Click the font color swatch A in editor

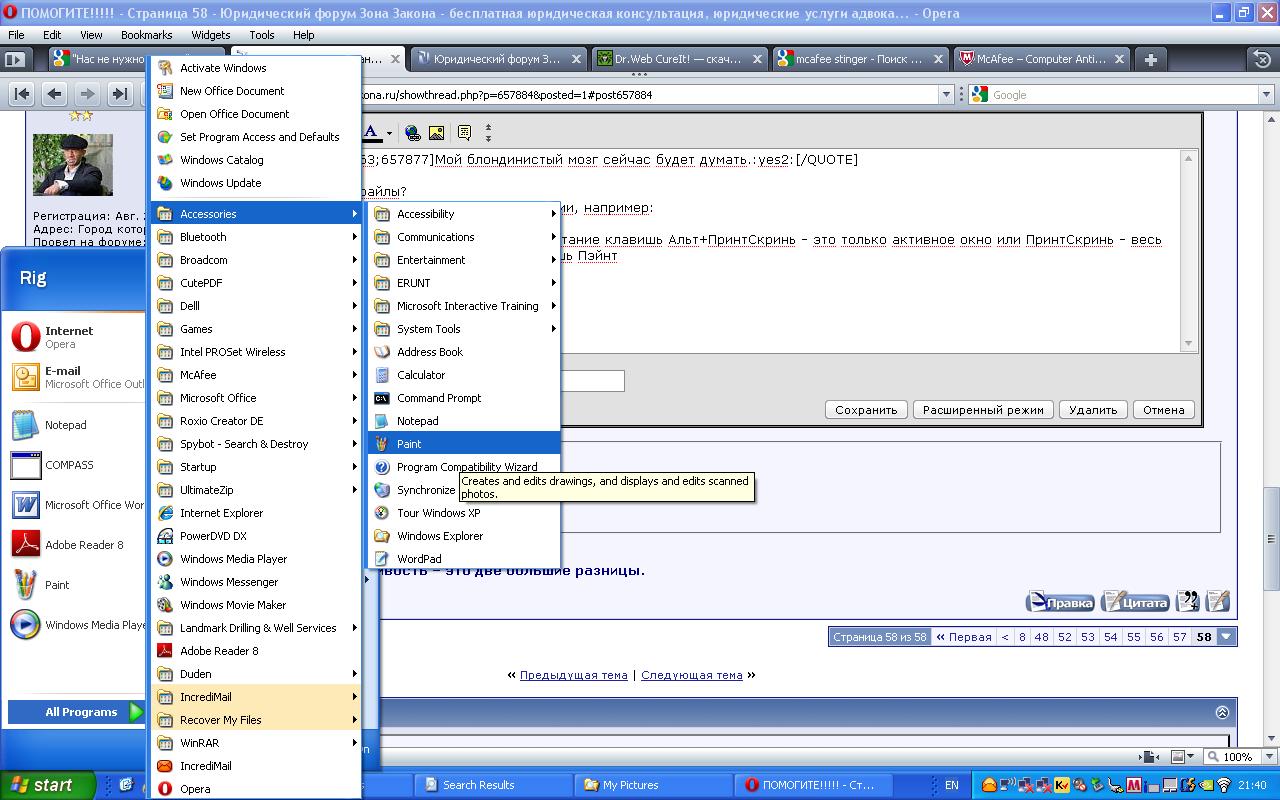click(x=372, y=132)
